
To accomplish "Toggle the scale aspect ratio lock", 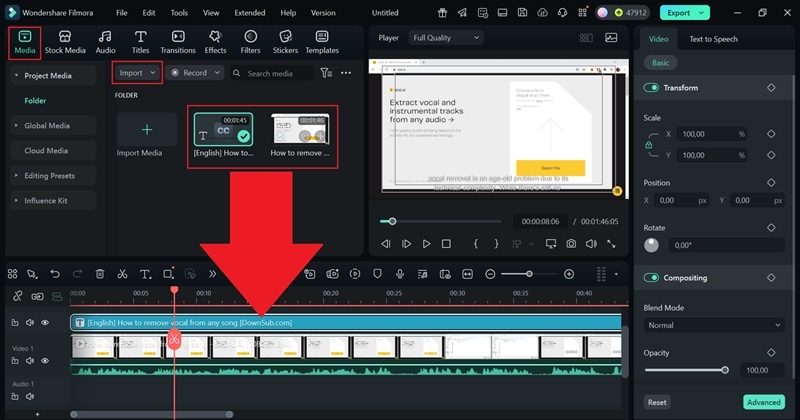I will 648,145.
